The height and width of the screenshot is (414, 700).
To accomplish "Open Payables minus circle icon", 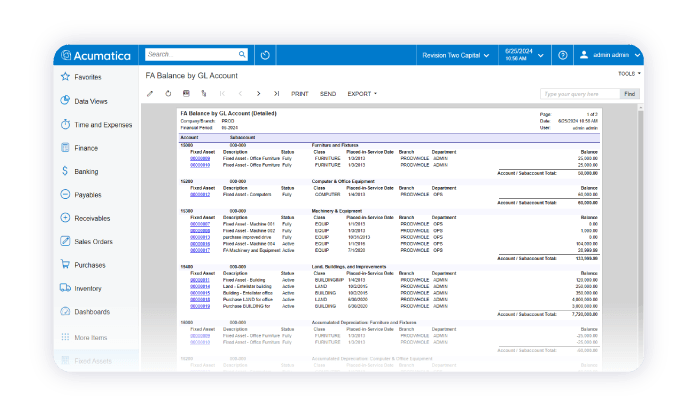I will pyautogui.click(x=65, y=194).
